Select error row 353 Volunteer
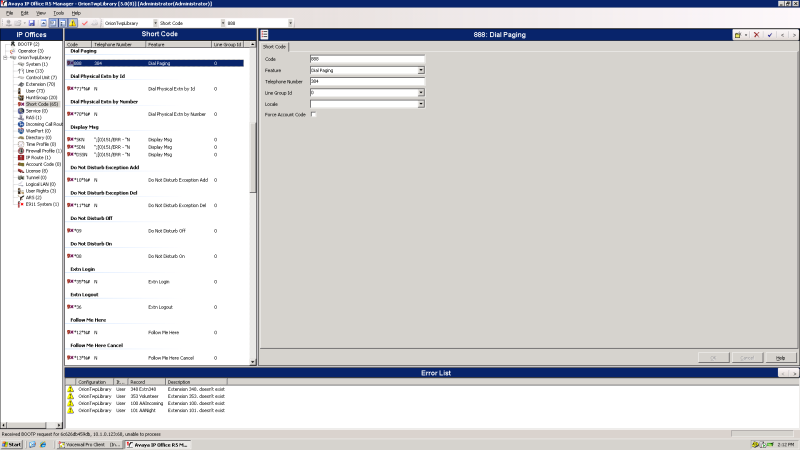 (146, 396)
